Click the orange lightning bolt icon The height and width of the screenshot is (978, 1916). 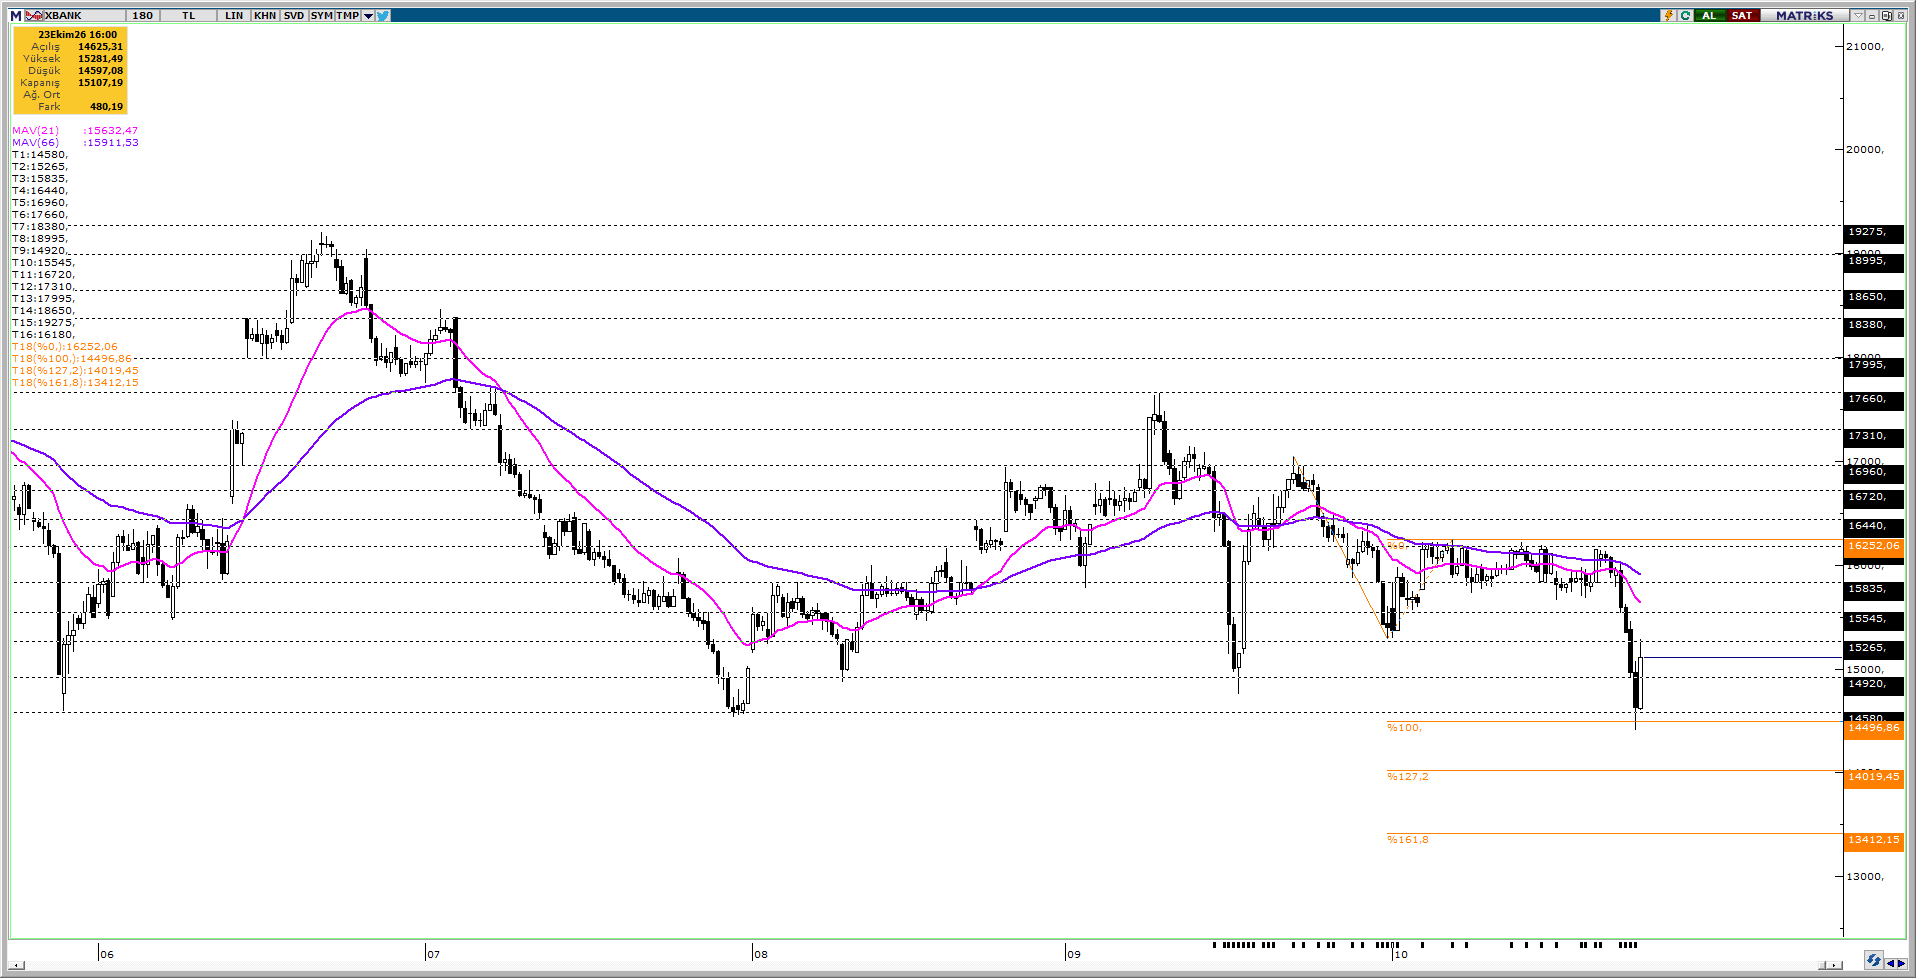pyautogui.click(x=1668, y=16)
